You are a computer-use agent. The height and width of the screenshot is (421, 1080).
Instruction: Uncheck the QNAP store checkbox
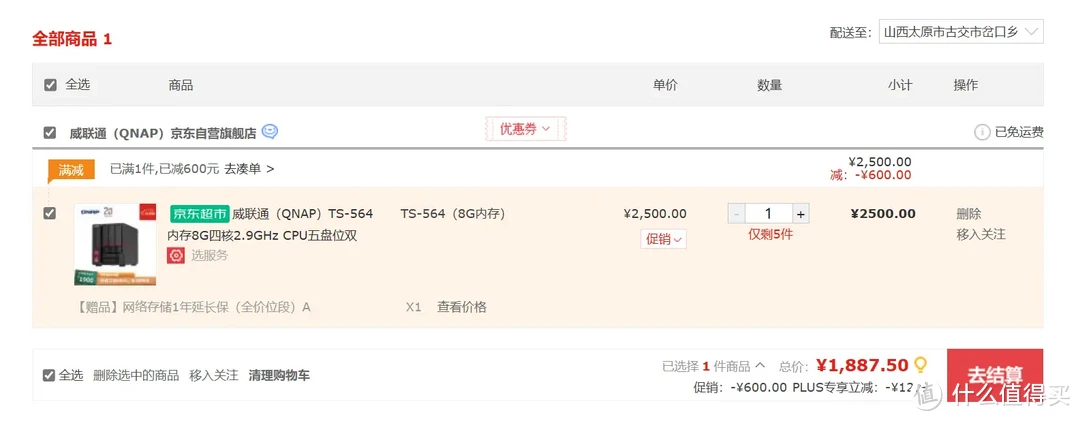click(x=50, y=132)
